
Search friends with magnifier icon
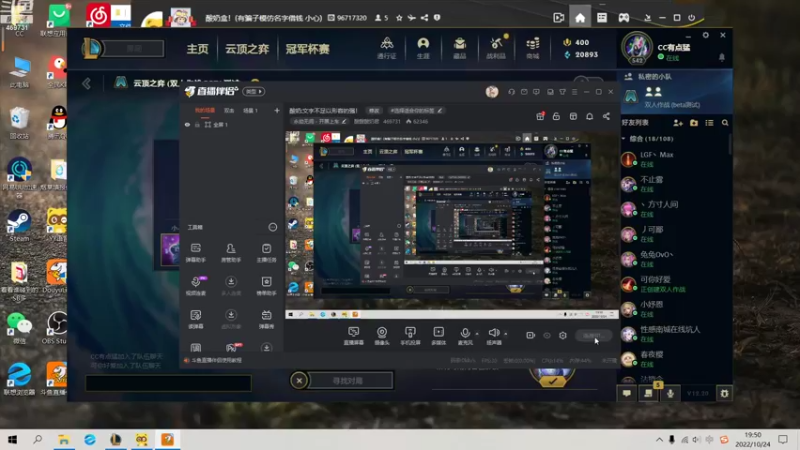pos(725,123)
